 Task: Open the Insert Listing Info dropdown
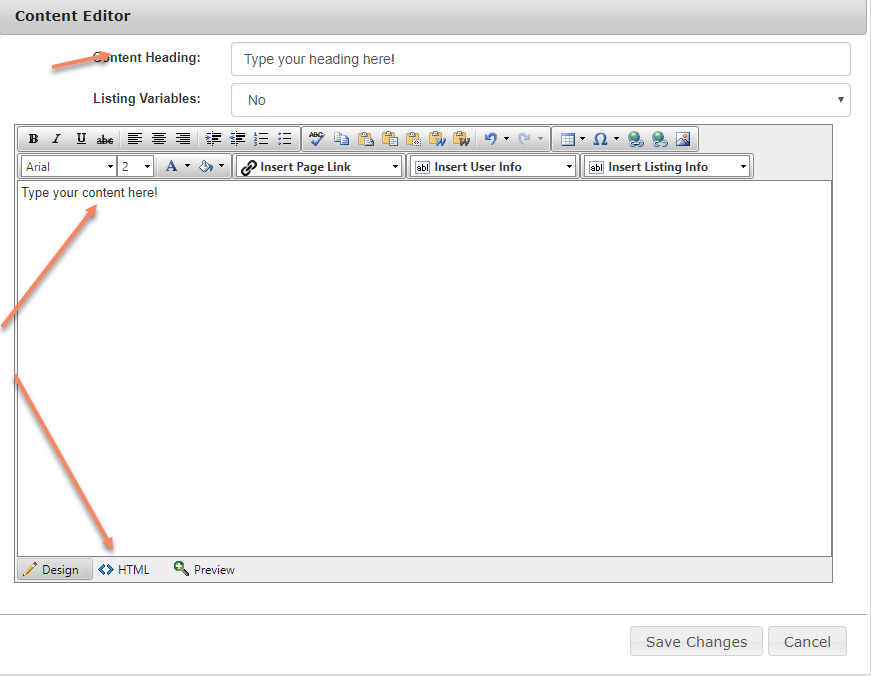666,167
